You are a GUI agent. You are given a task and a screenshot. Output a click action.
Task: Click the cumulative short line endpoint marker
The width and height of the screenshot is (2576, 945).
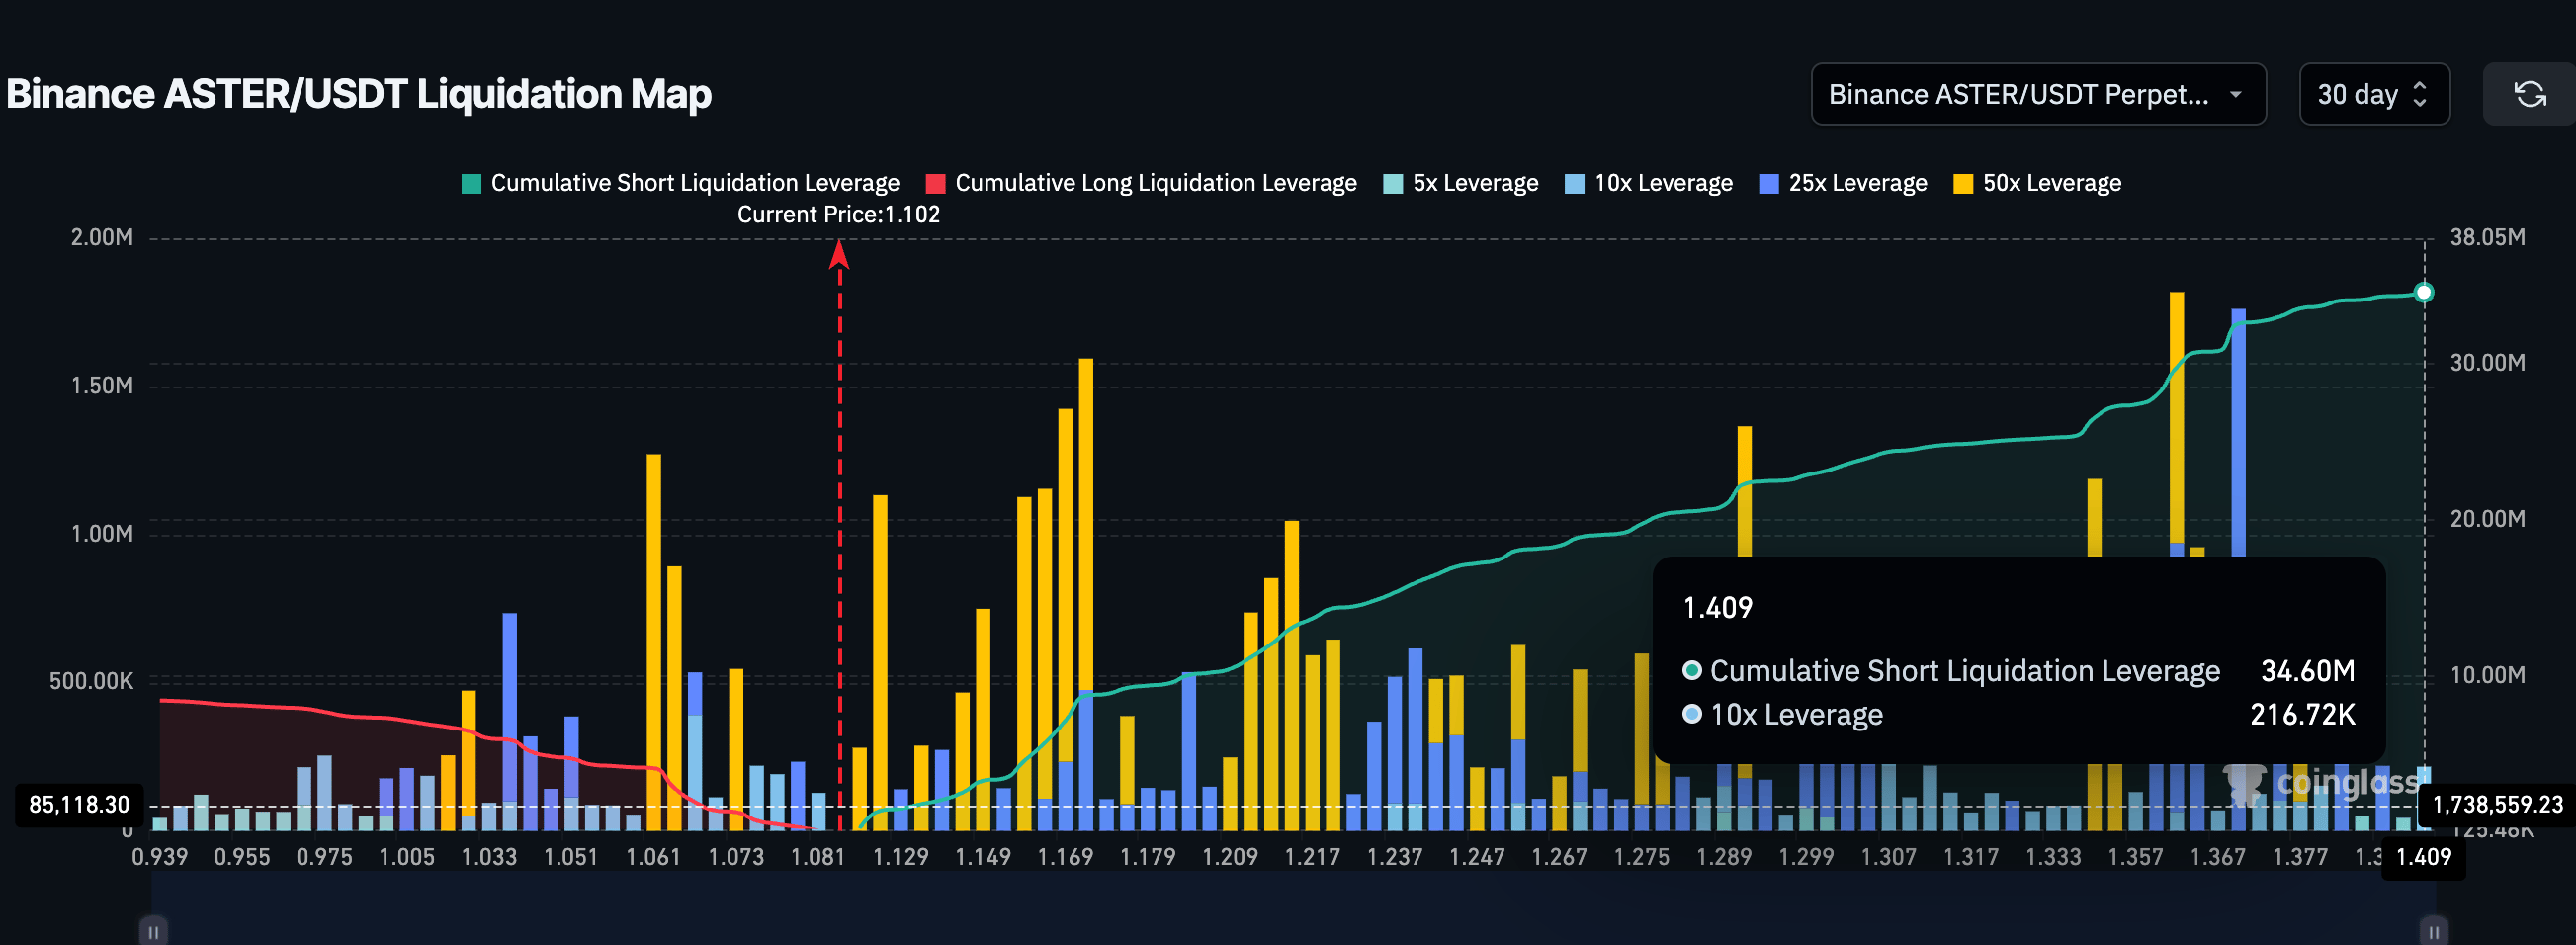pos(2423,292)
